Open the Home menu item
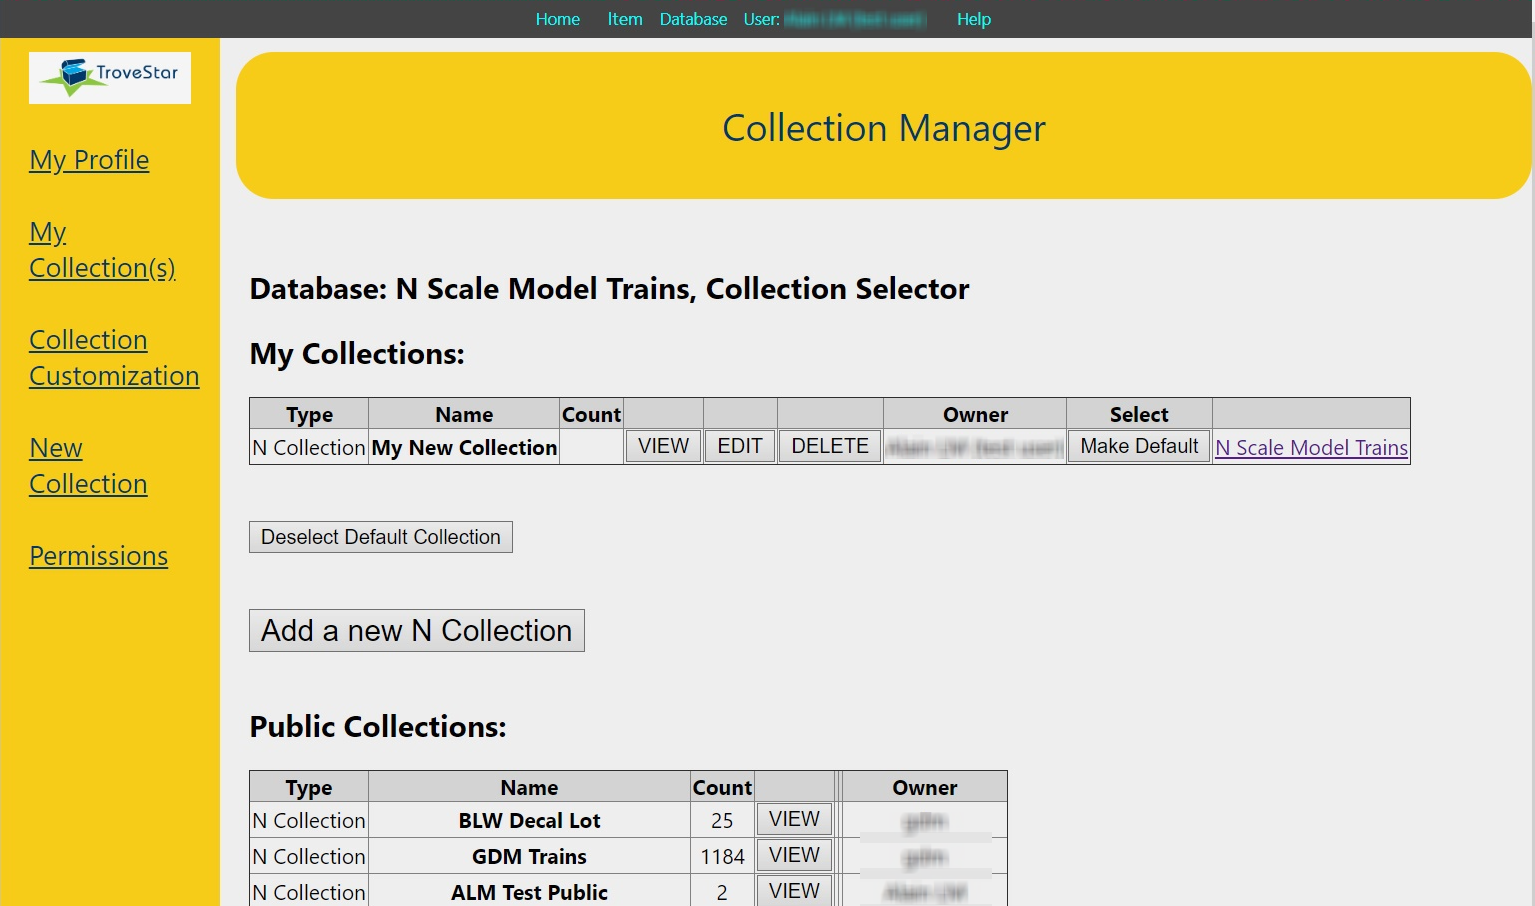Image resolution: width=1535 pixels, height=906 pixels. click(x=558, y=19)
